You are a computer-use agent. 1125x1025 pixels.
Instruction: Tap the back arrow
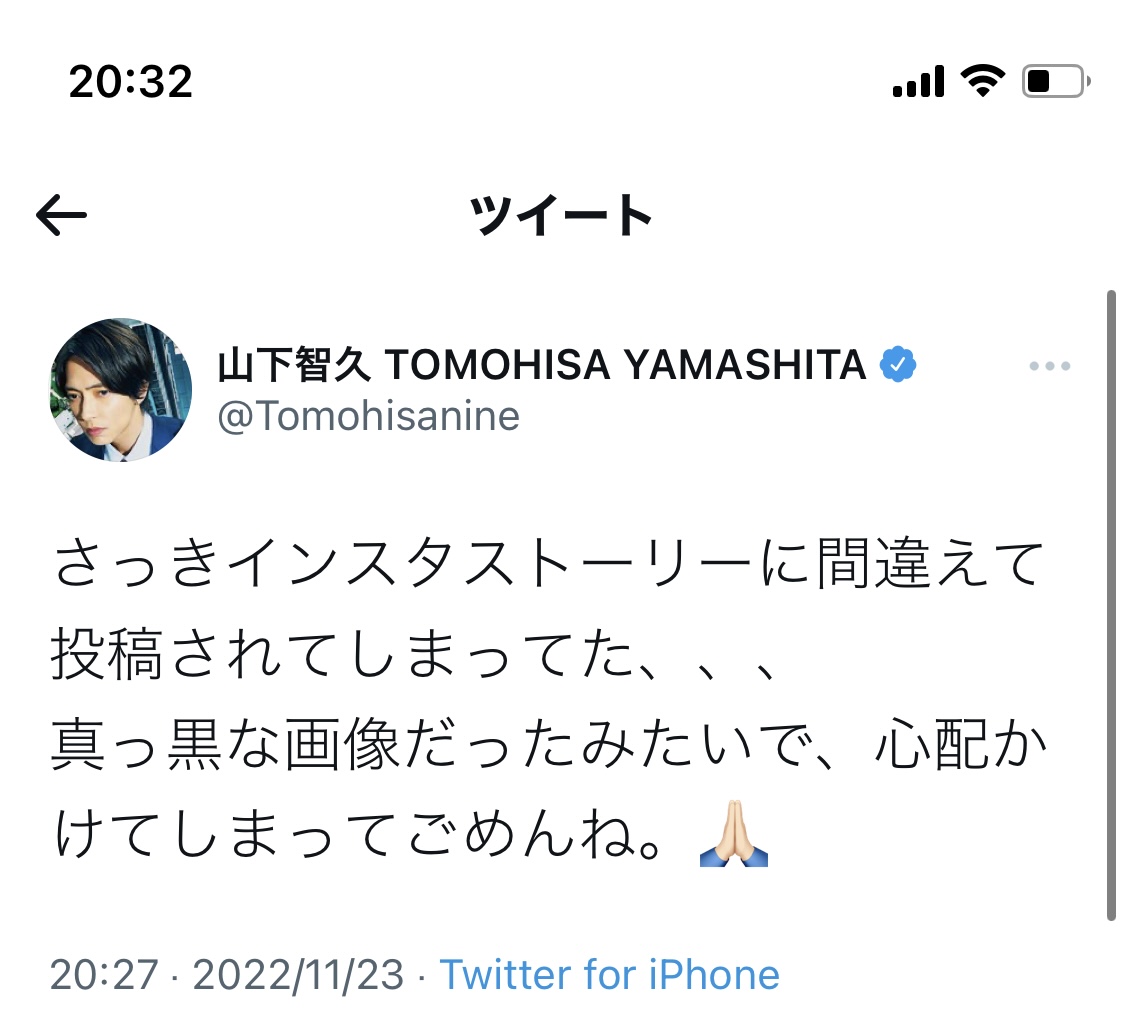pyautogui.click(x=61, y=216)
